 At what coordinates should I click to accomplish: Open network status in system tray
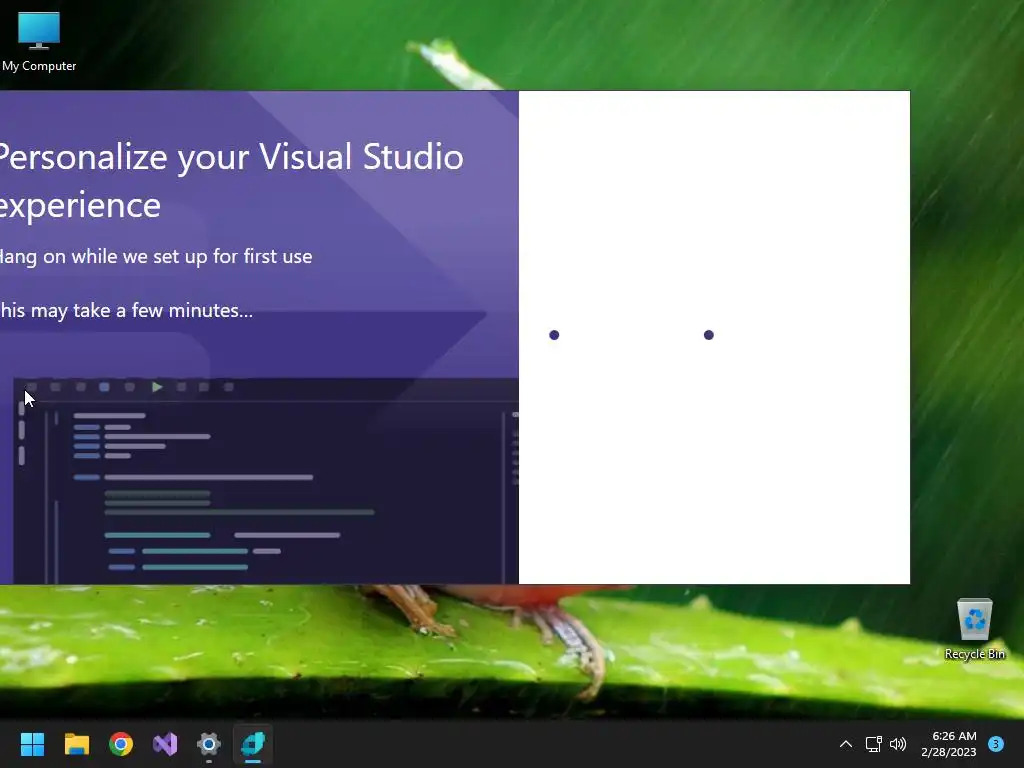click(873, 744)
